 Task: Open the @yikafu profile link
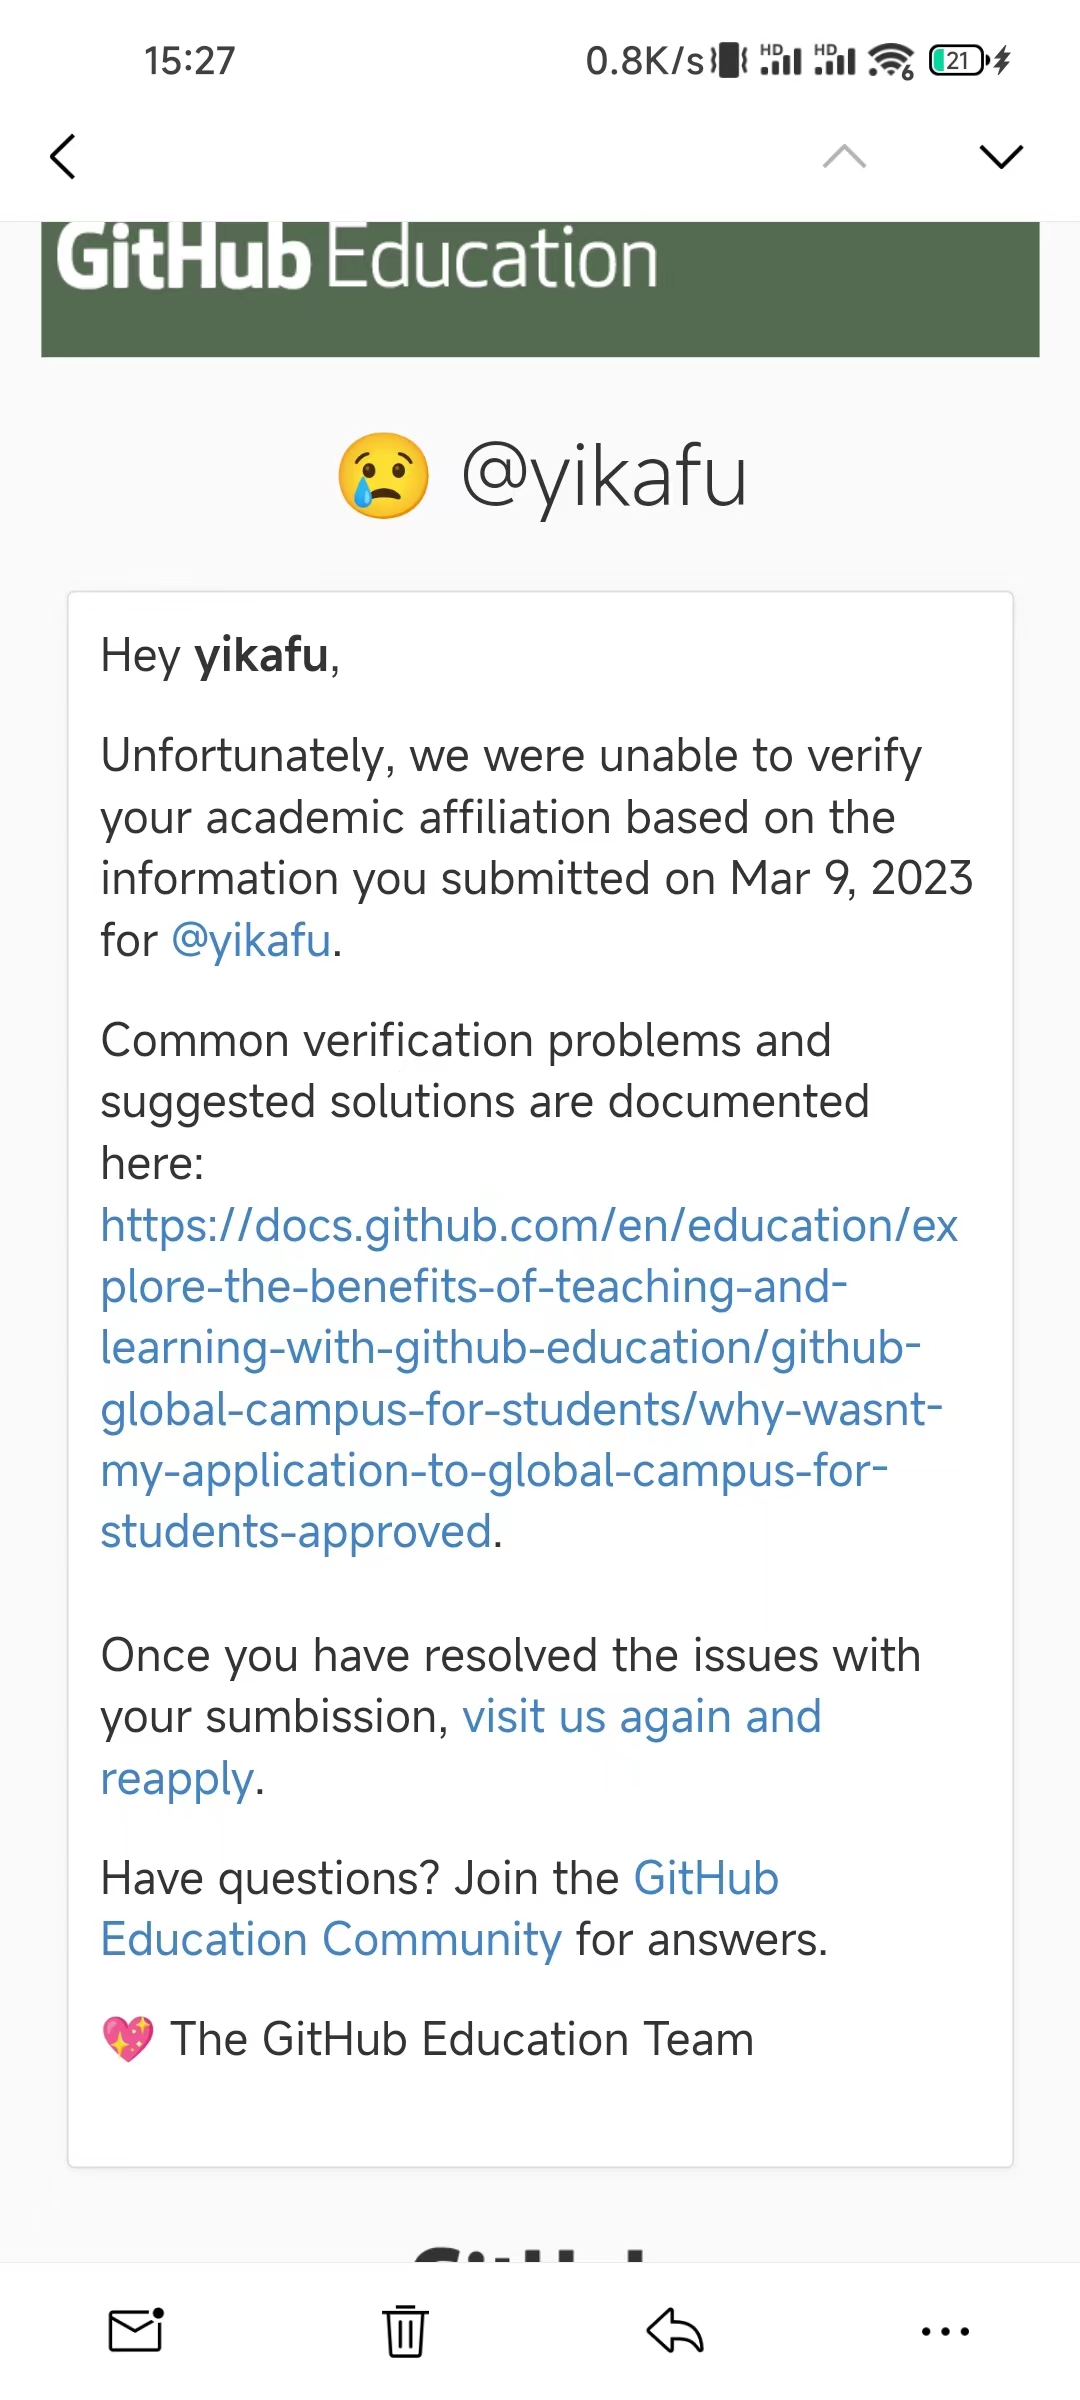coord(249,940)
